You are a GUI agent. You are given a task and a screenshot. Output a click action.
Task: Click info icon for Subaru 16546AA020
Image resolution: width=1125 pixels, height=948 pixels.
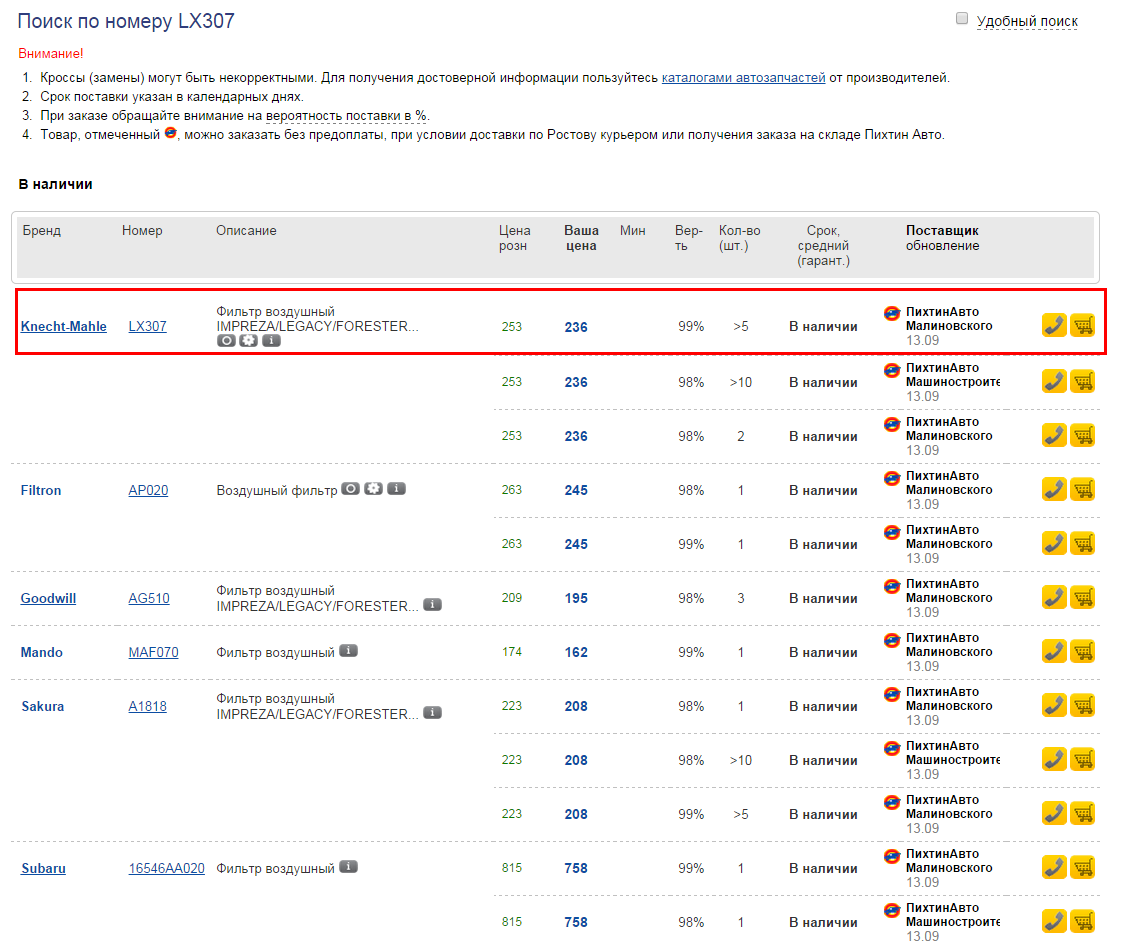pos(348,867)
